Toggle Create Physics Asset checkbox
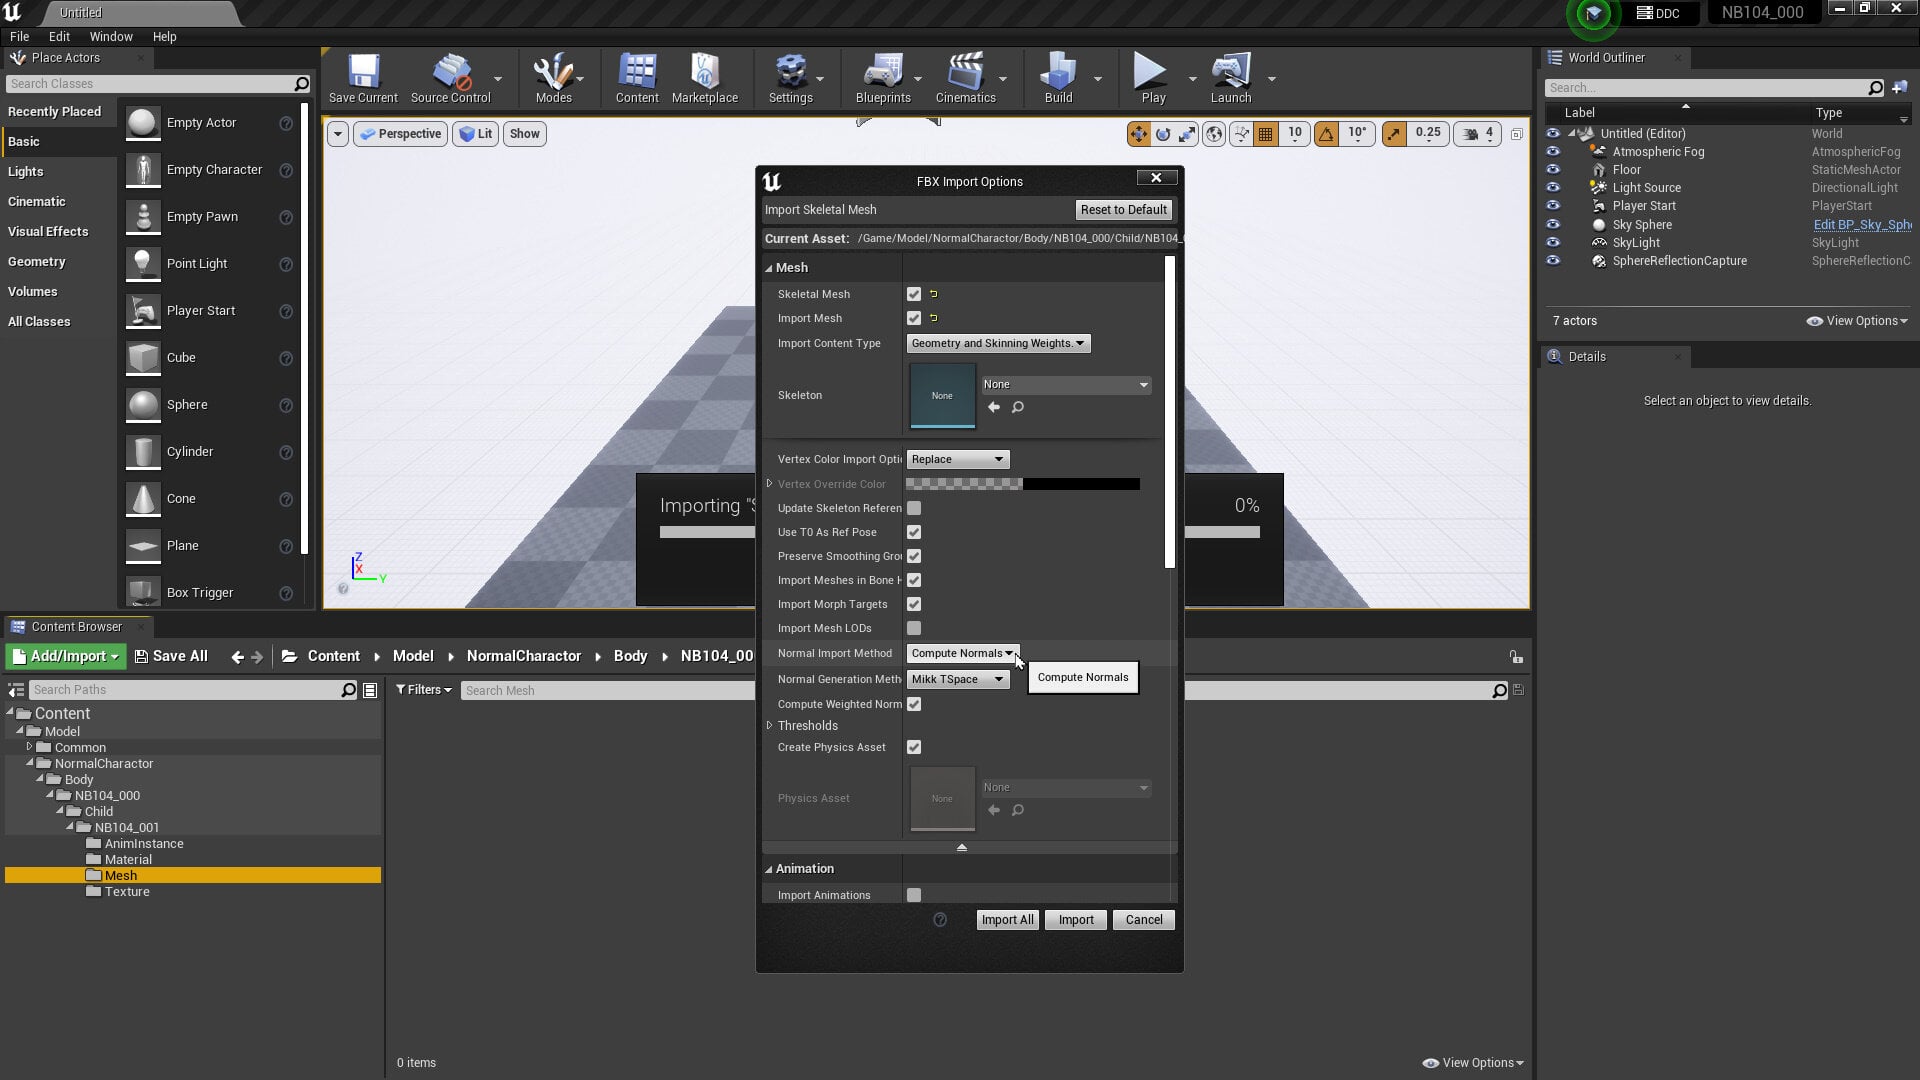Screen dimensions: 1920x1080 914,747
